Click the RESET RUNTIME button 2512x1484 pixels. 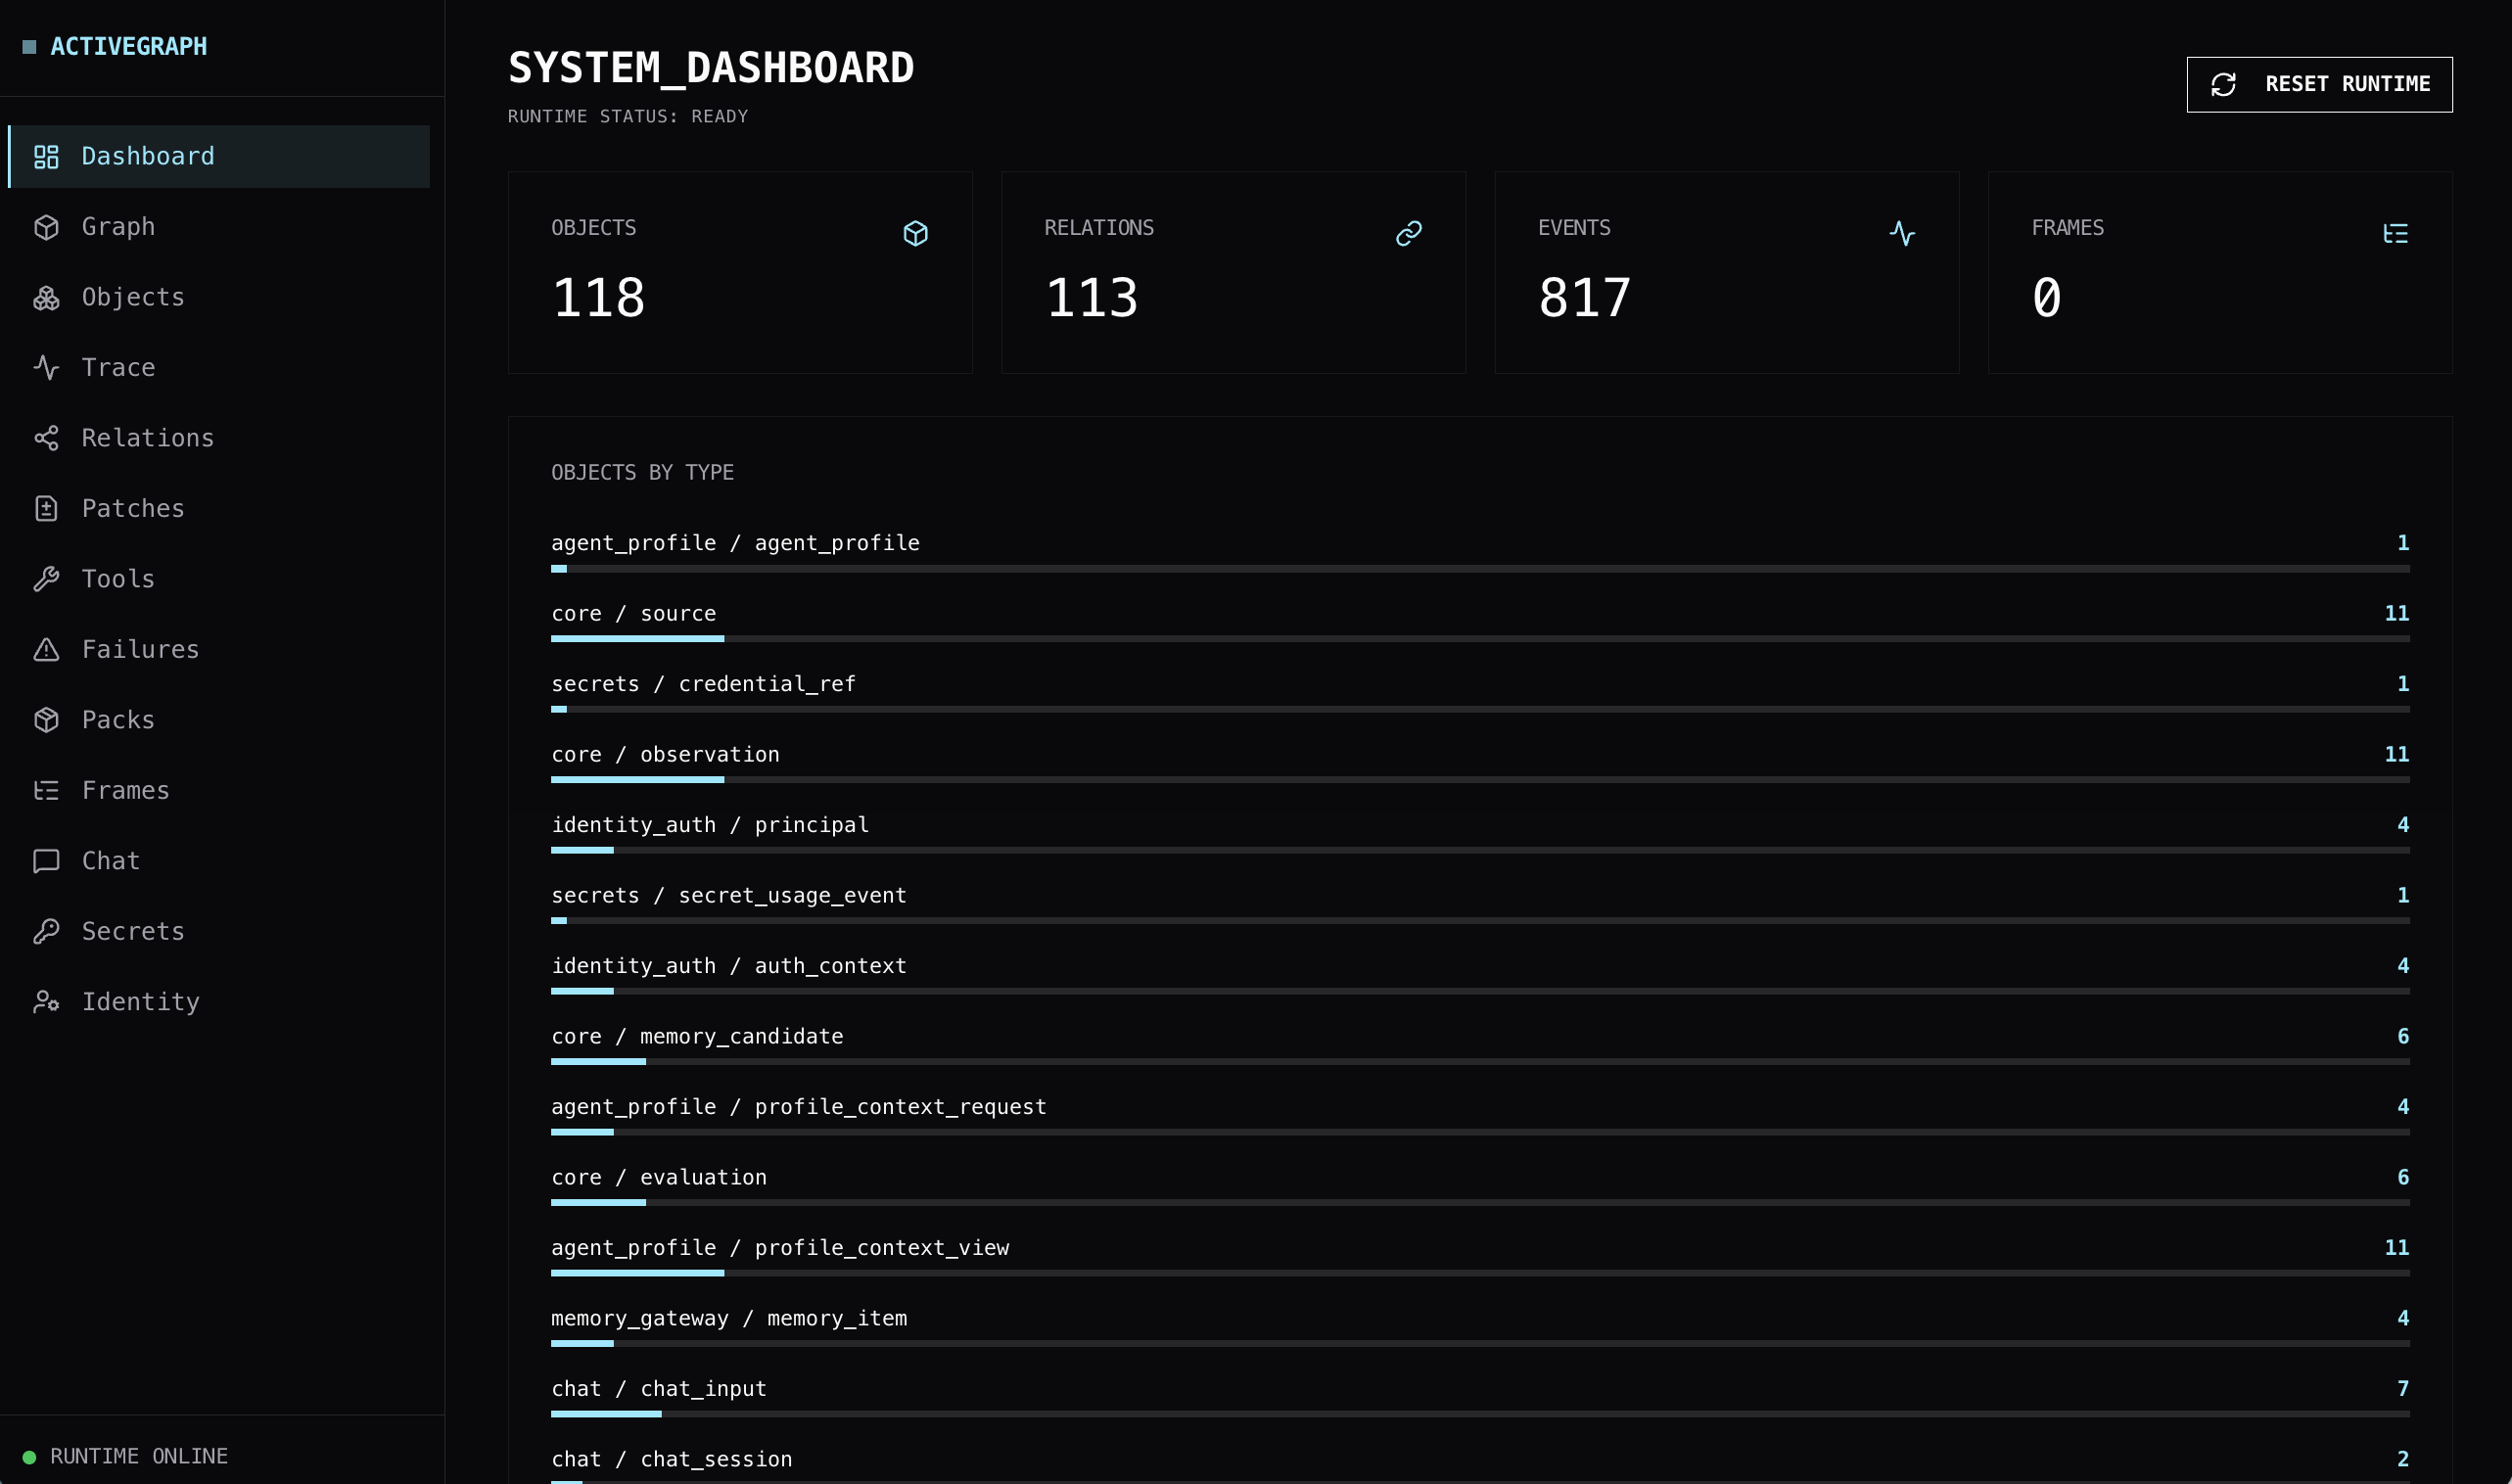pos(2319,85)
